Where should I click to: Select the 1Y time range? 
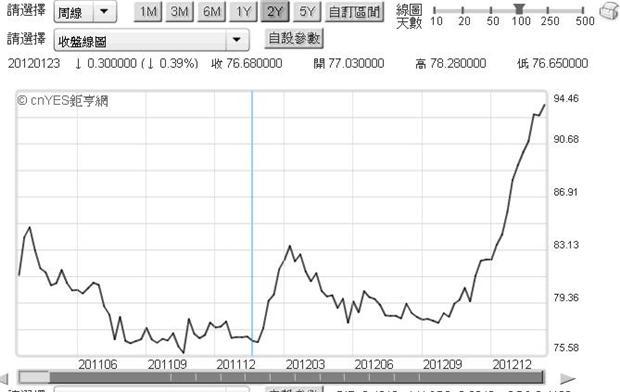coord(244,12)
